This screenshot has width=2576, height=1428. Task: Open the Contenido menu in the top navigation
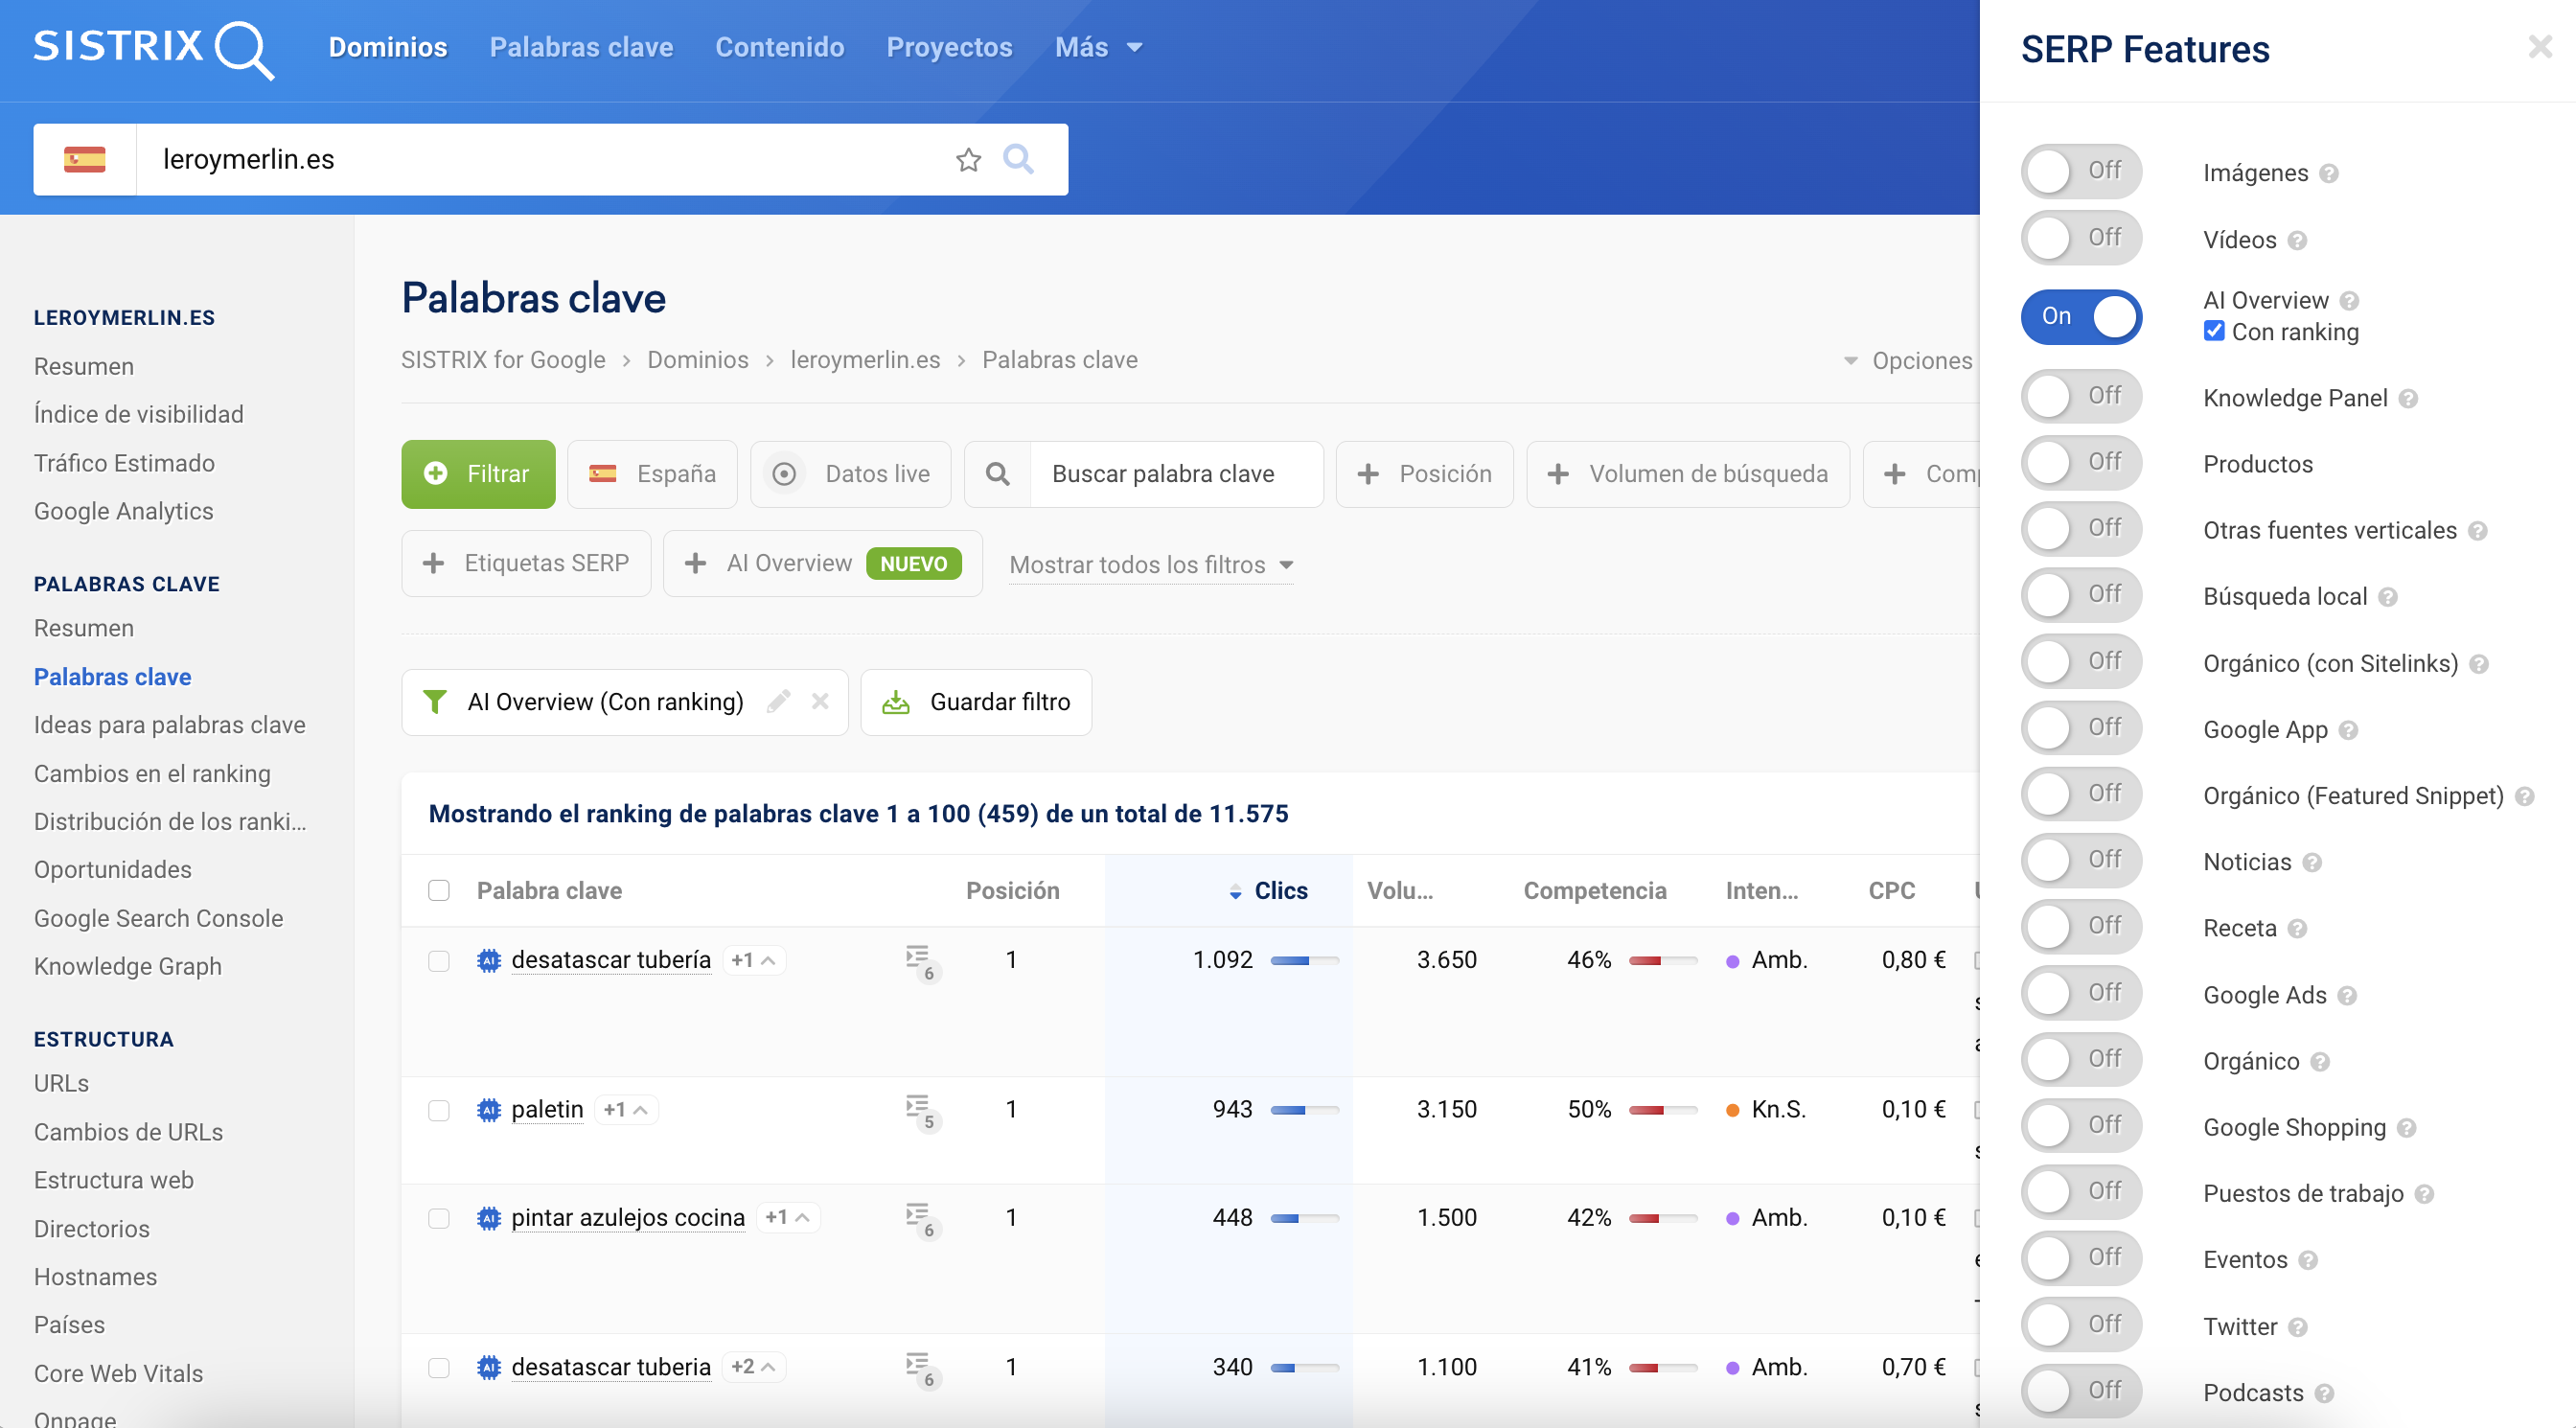(x=779, y=47)
